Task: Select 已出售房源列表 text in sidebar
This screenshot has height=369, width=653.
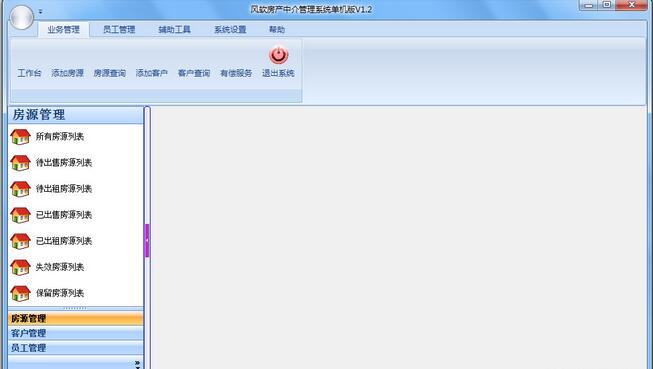Action: [64, 215]
